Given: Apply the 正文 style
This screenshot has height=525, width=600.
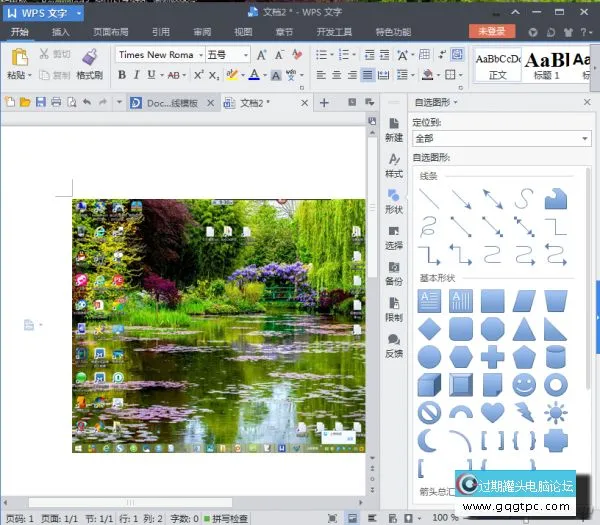Looking at the screenshot, I should tap(497, 65).
